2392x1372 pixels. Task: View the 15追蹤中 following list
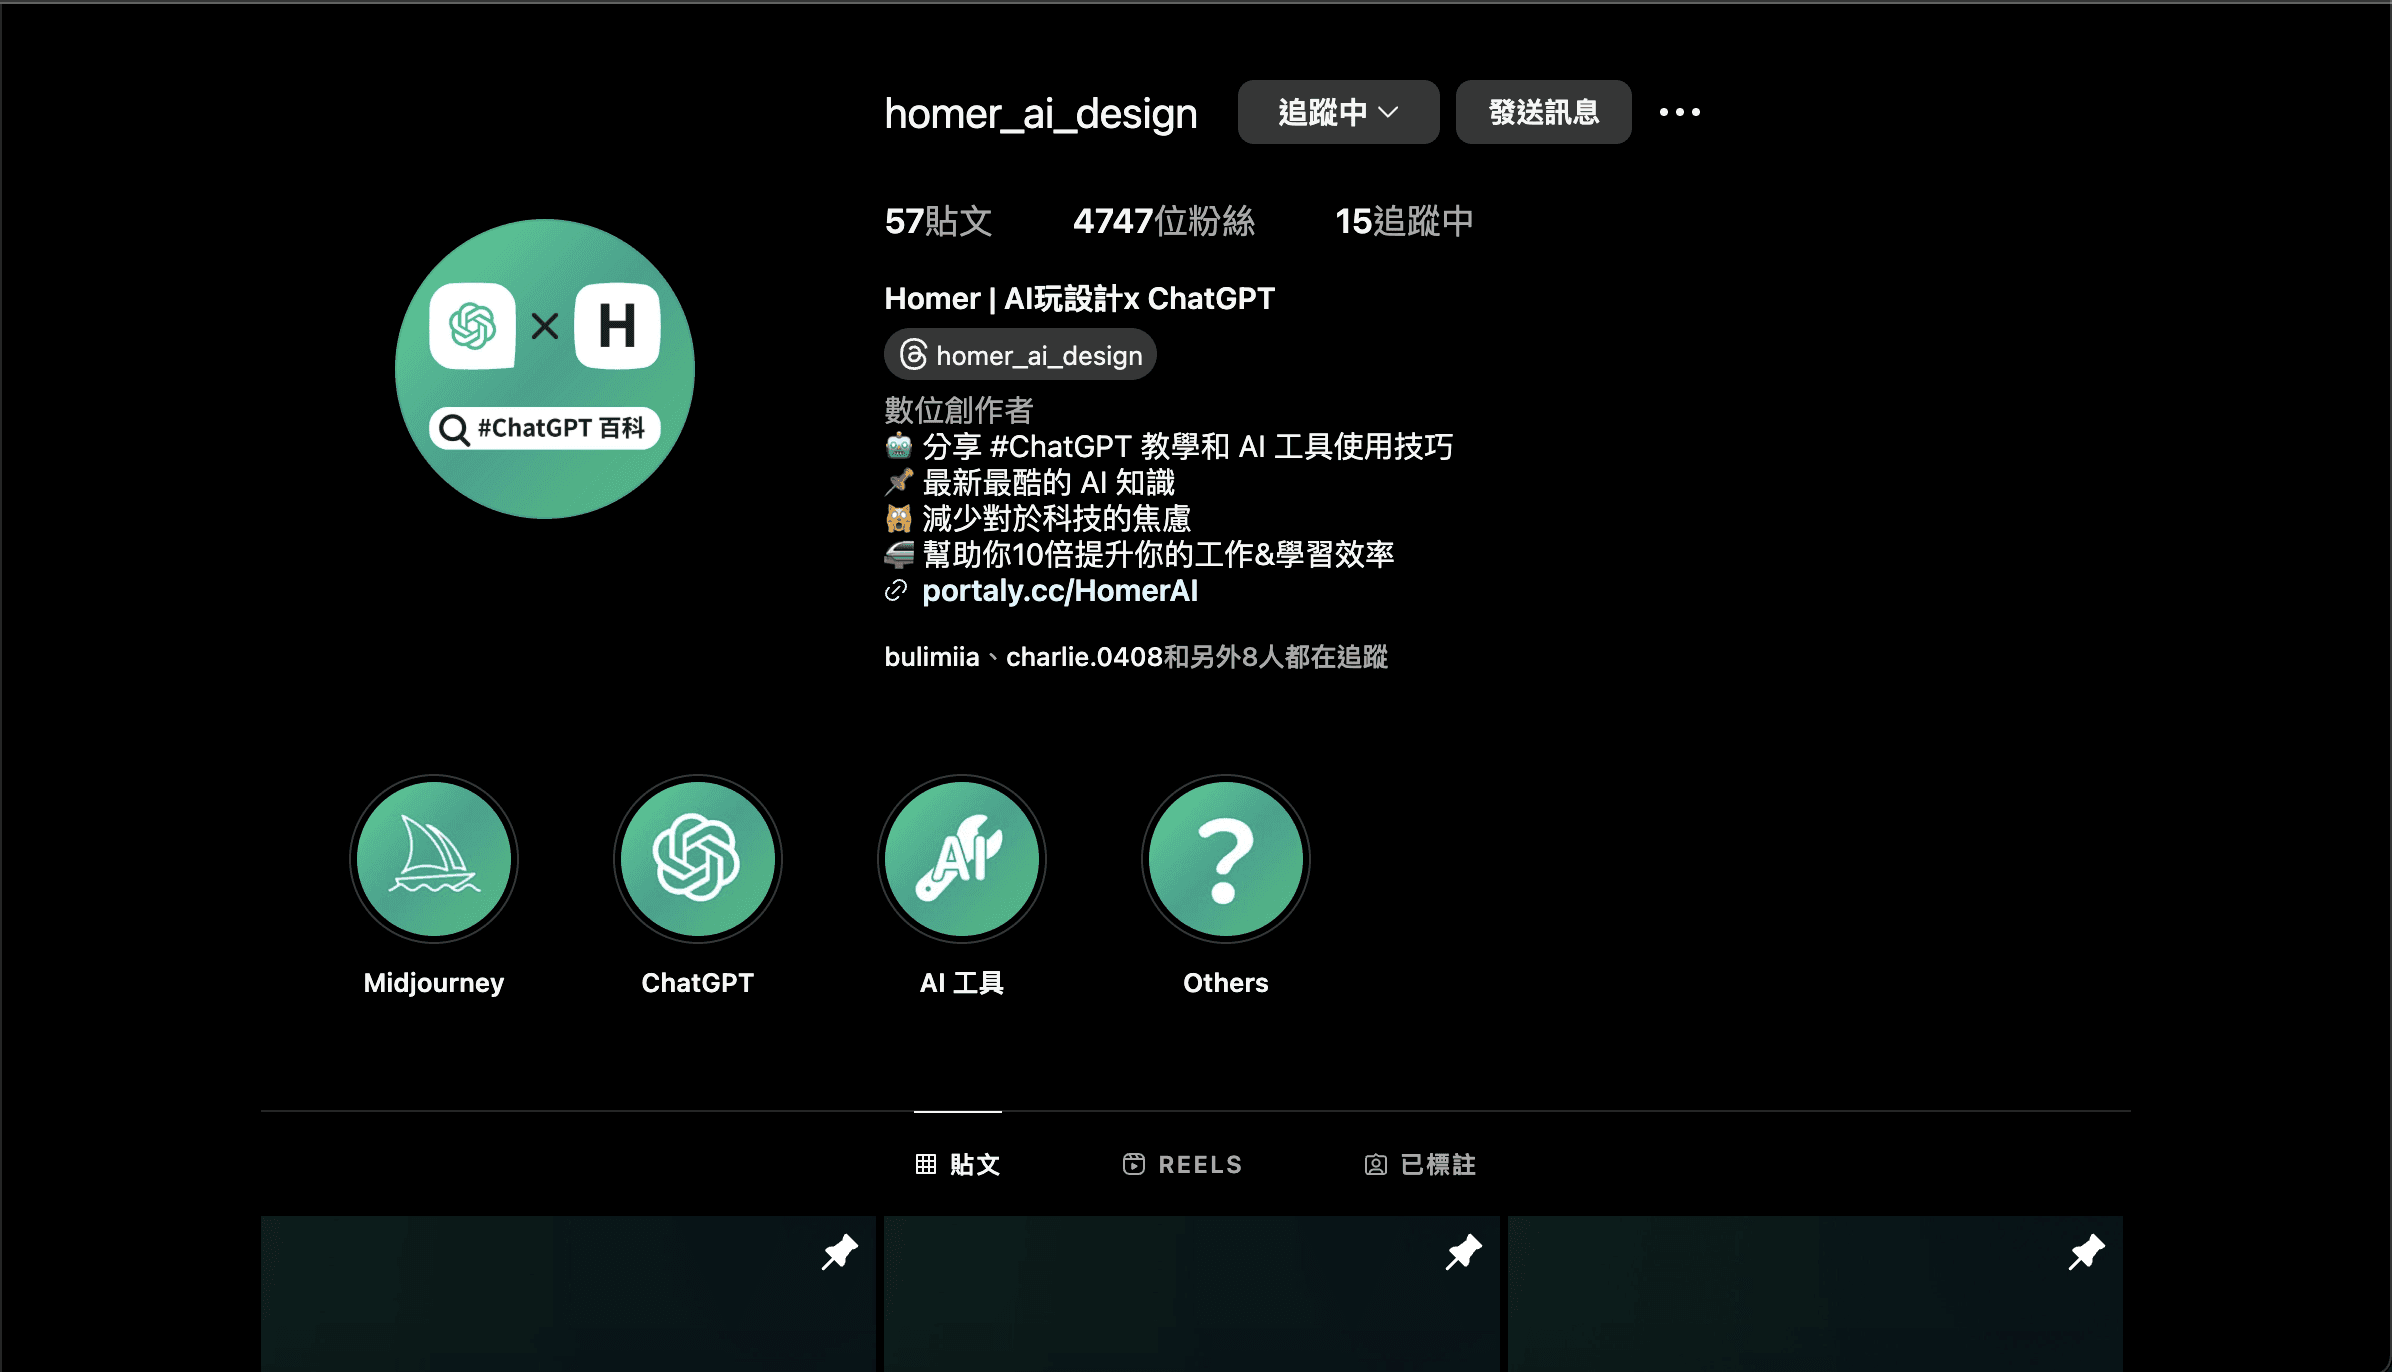pos(1404,221)
